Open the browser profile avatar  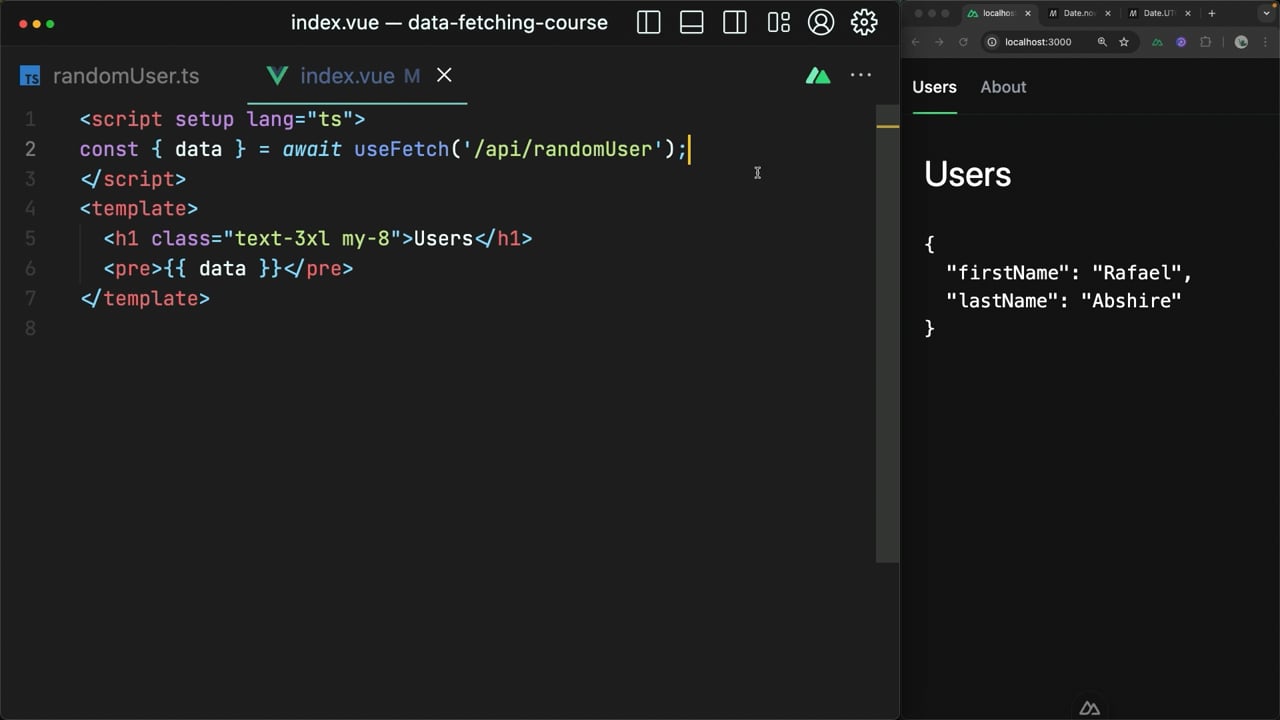pos(1241,42)
